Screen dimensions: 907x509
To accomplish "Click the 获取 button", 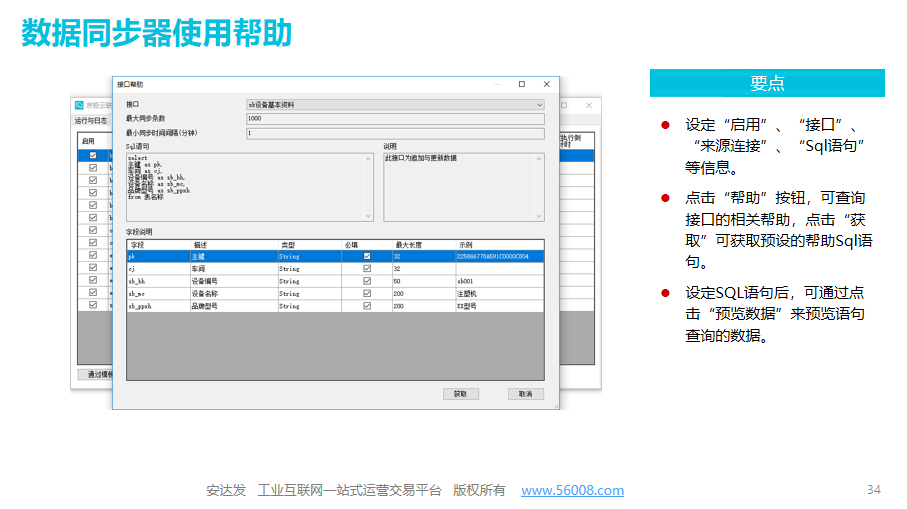I will (460, 394).
